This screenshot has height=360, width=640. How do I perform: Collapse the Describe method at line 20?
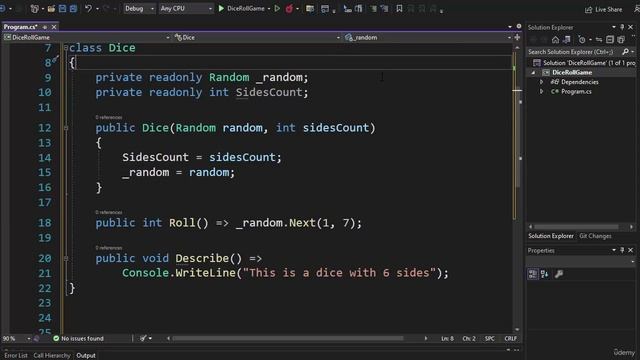(66, 258)
